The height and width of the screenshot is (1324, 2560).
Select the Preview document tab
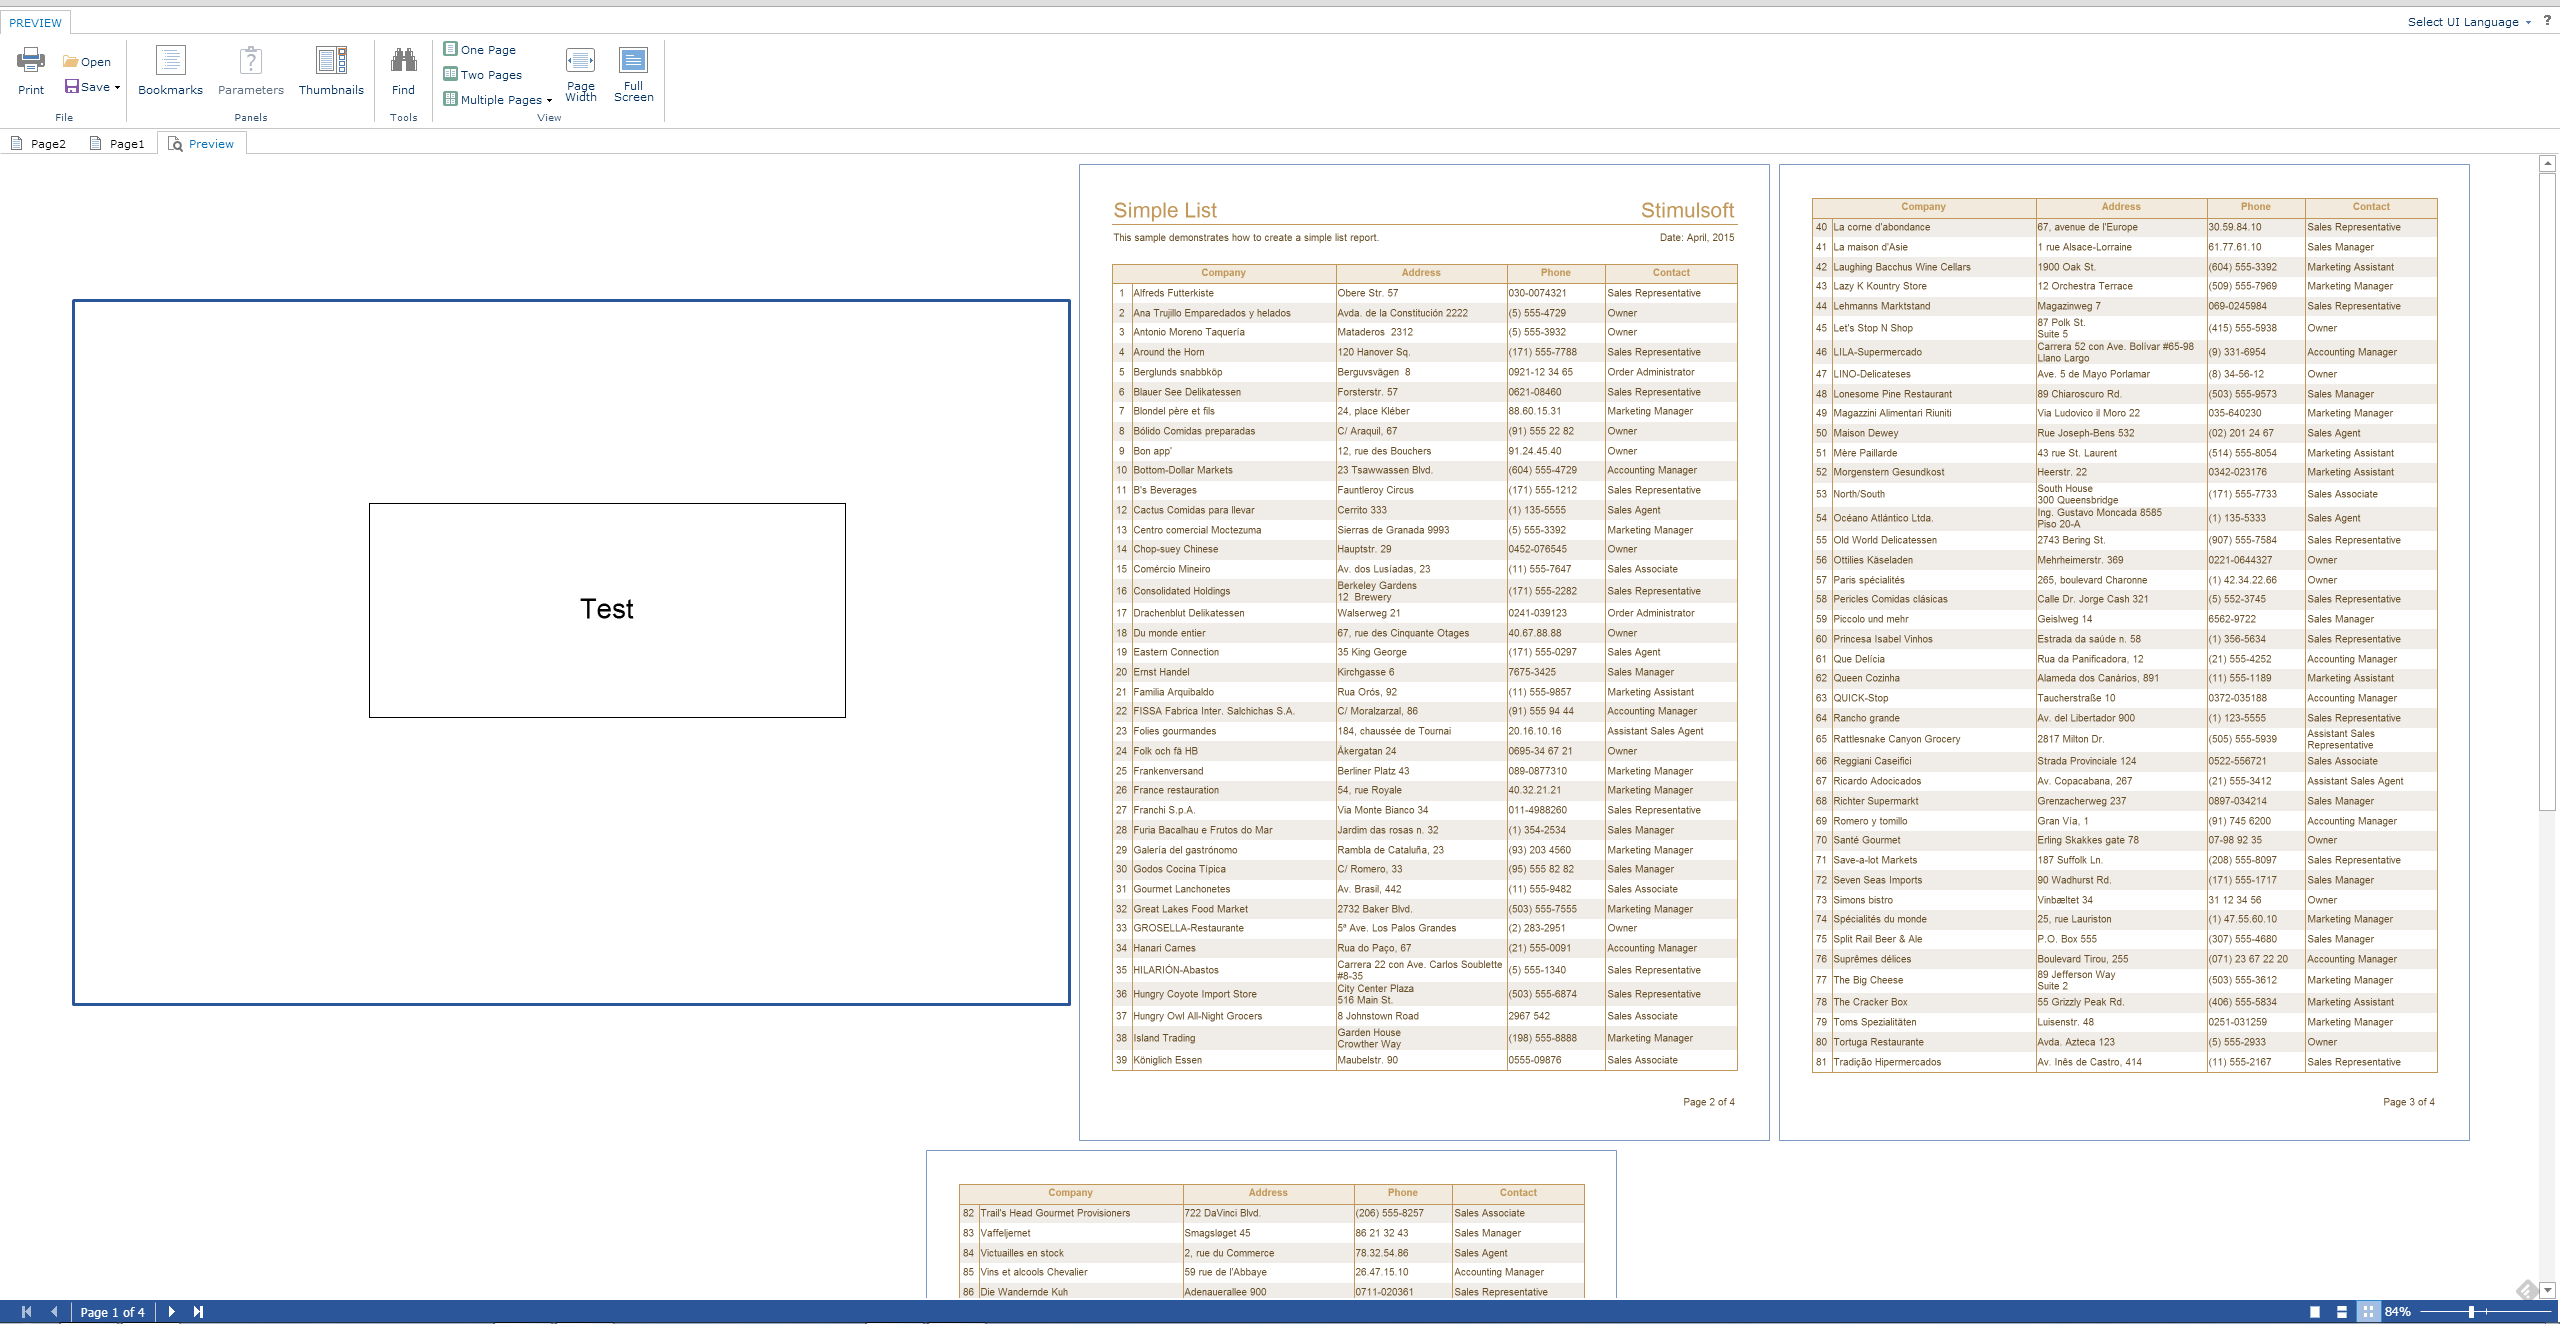tap(201, 144)
